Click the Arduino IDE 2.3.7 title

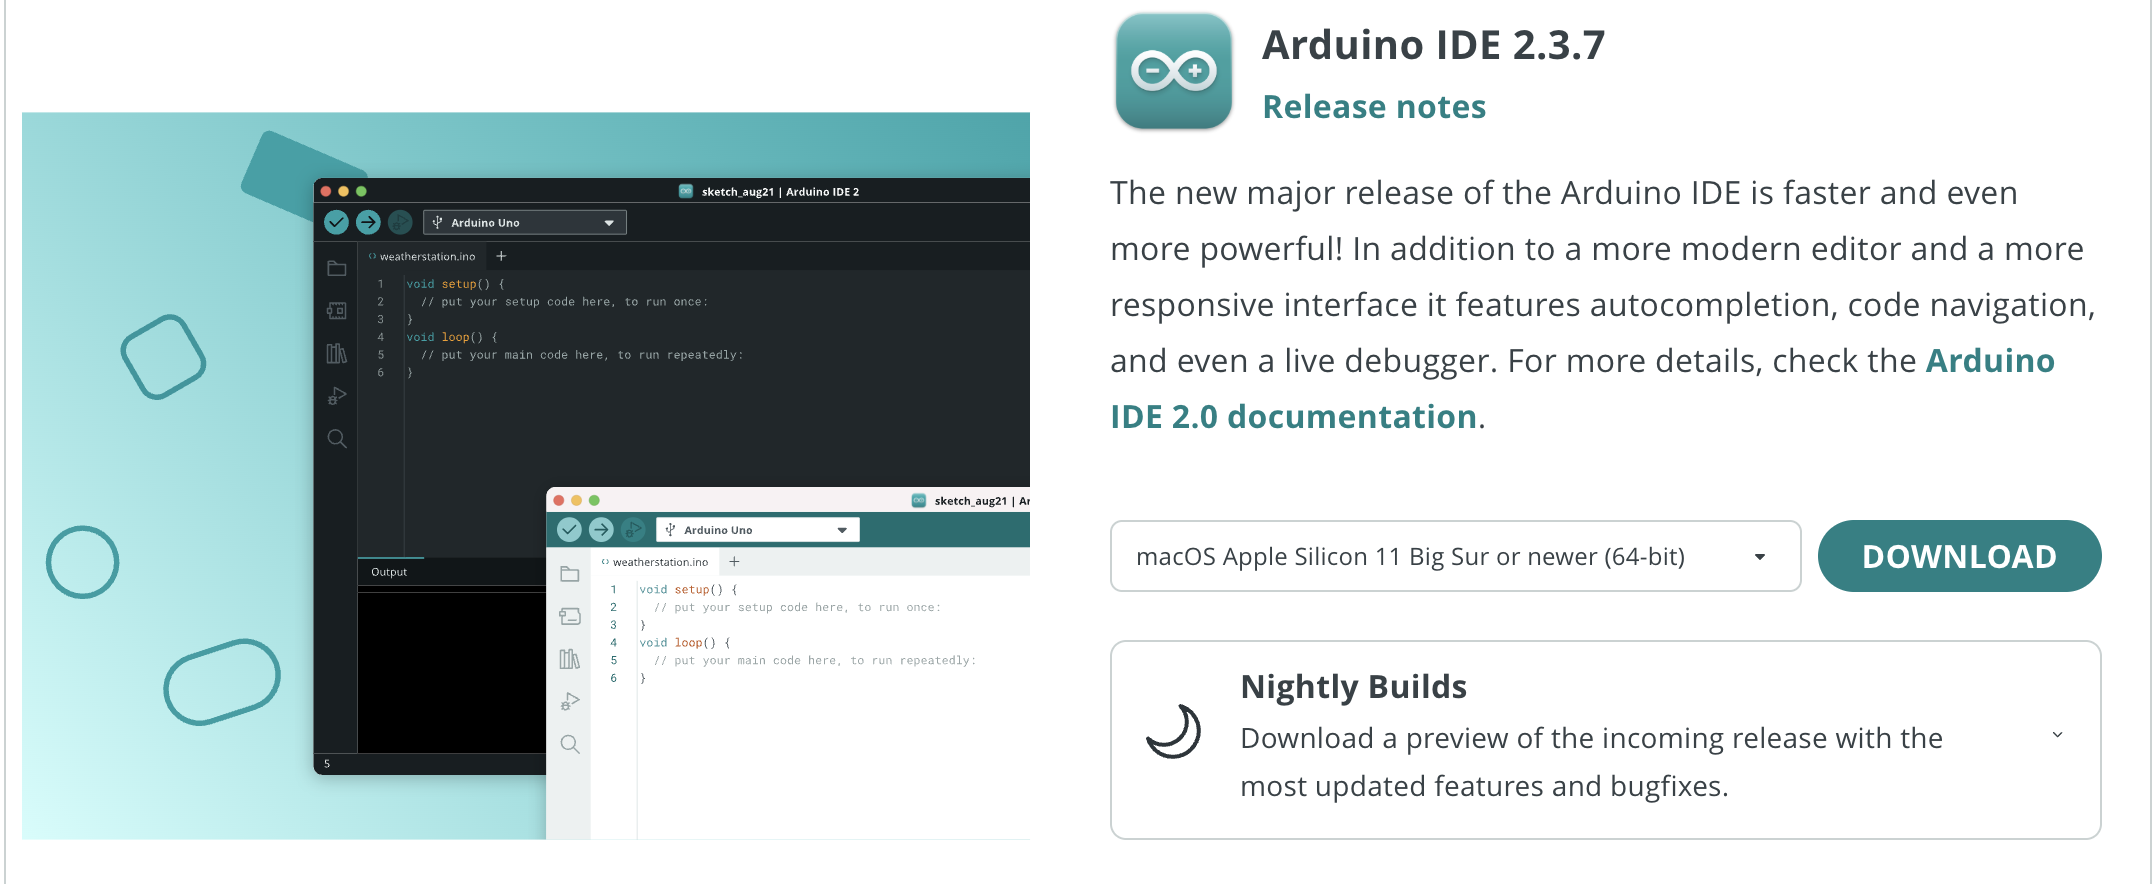(1433, 45)
